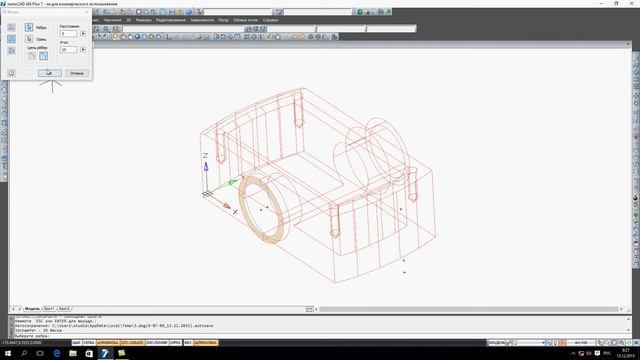Open Task View on the taskbar
Image resolution: width=640 pixels, height=360 pixels.
[40, 353]
